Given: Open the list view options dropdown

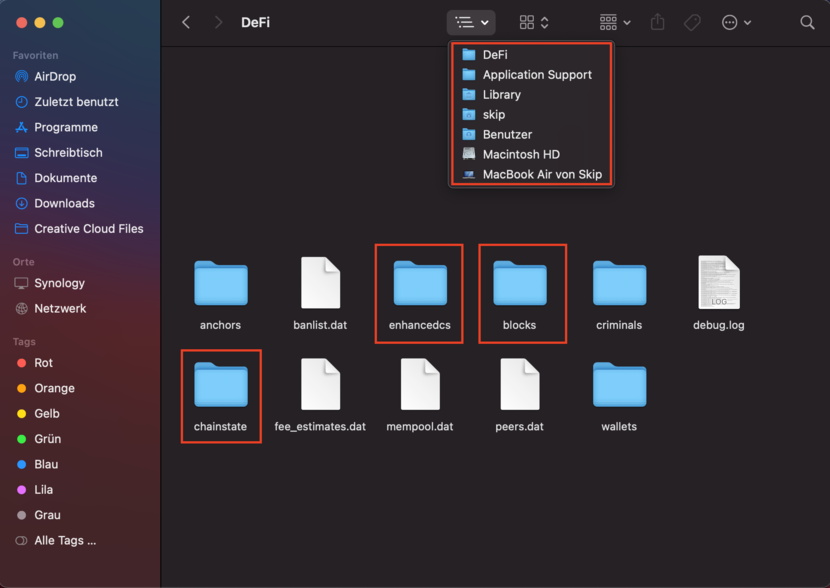Looking at the screenshot, I should pyautogui.click(x=470, y=22).
